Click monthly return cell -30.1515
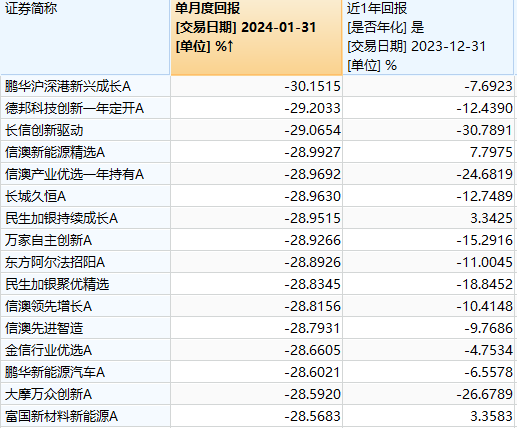Viewport: 517px width, 428px height. point(312,87)
